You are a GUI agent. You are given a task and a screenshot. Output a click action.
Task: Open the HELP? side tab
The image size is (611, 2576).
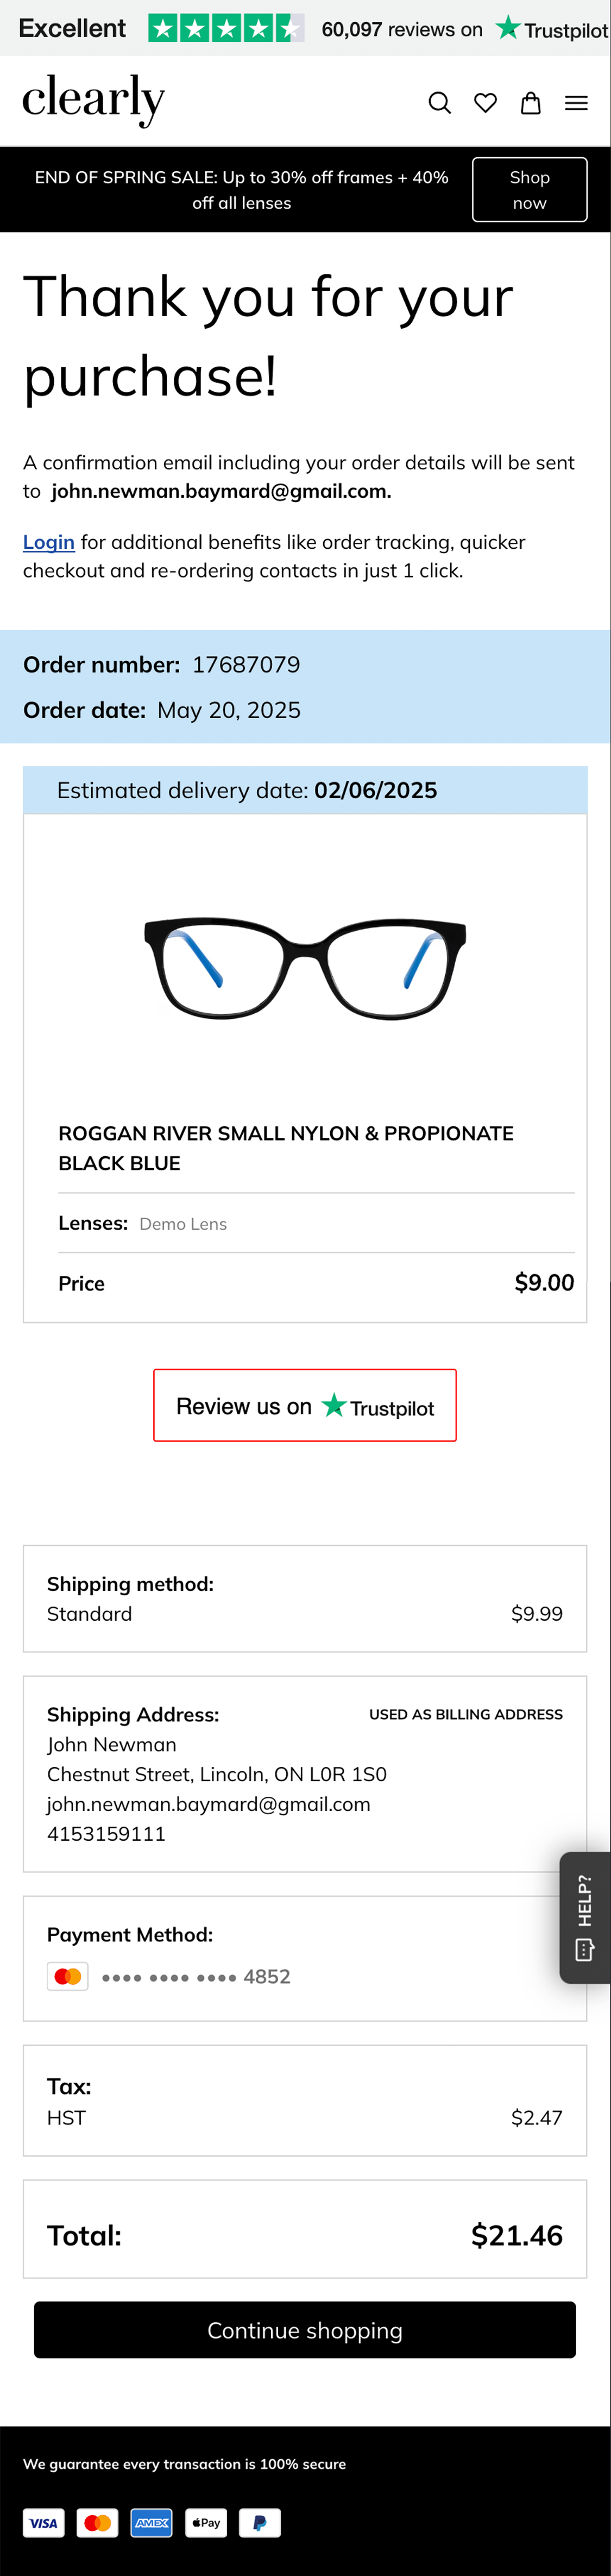tap(585, 1917)
